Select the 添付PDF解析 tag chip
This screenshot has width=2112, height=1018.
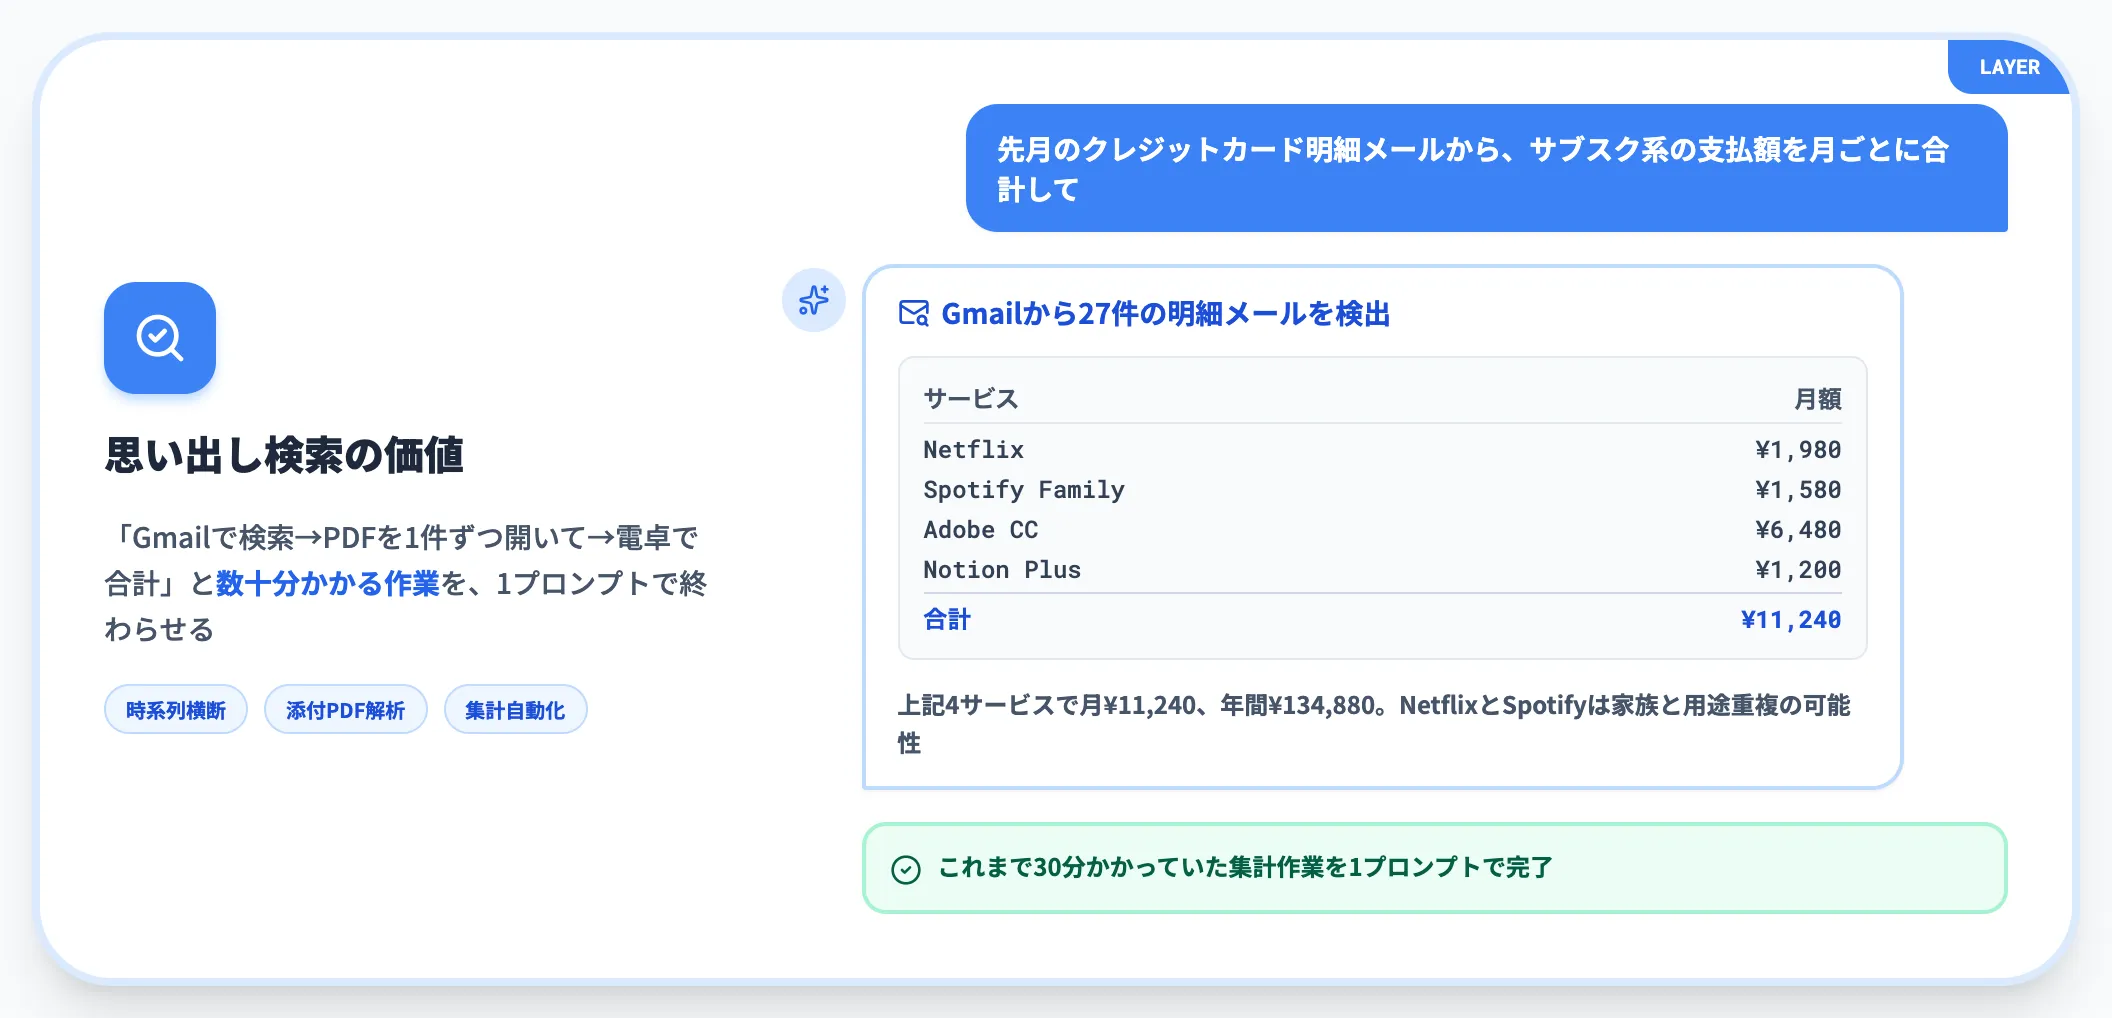(346, 710)
